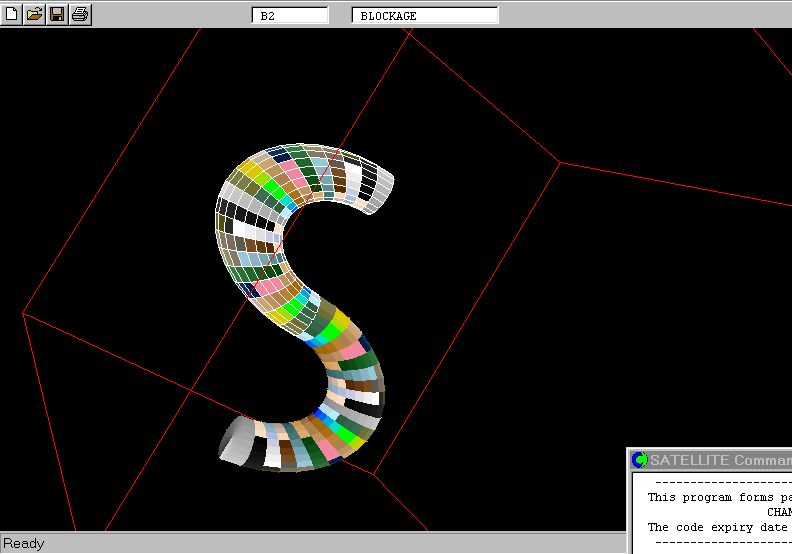The image size is (792, 554).
Task: Pick the blue cell on the lower pipe curve
Action: pyautogui.click(x=321, y=414)
